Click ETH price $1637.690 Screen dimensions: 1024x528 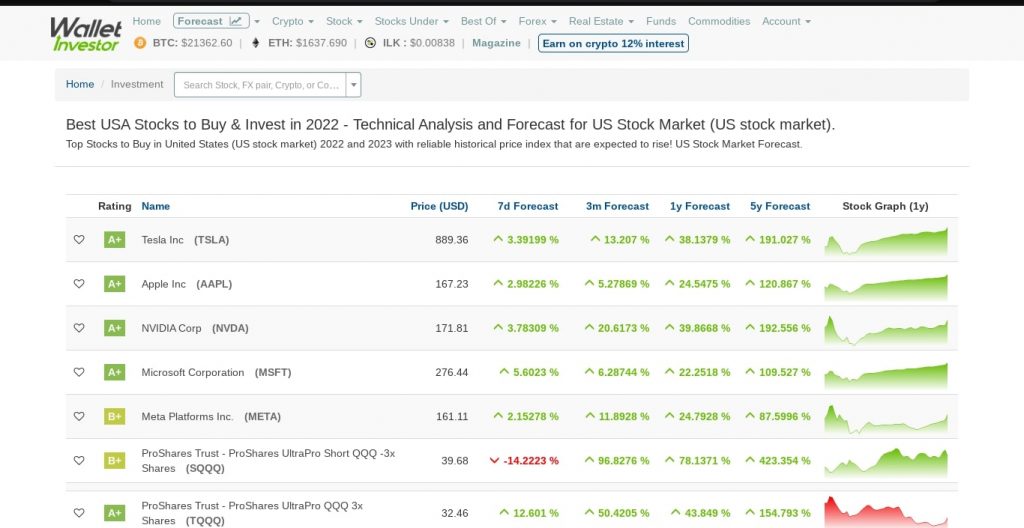pos(321,43)
